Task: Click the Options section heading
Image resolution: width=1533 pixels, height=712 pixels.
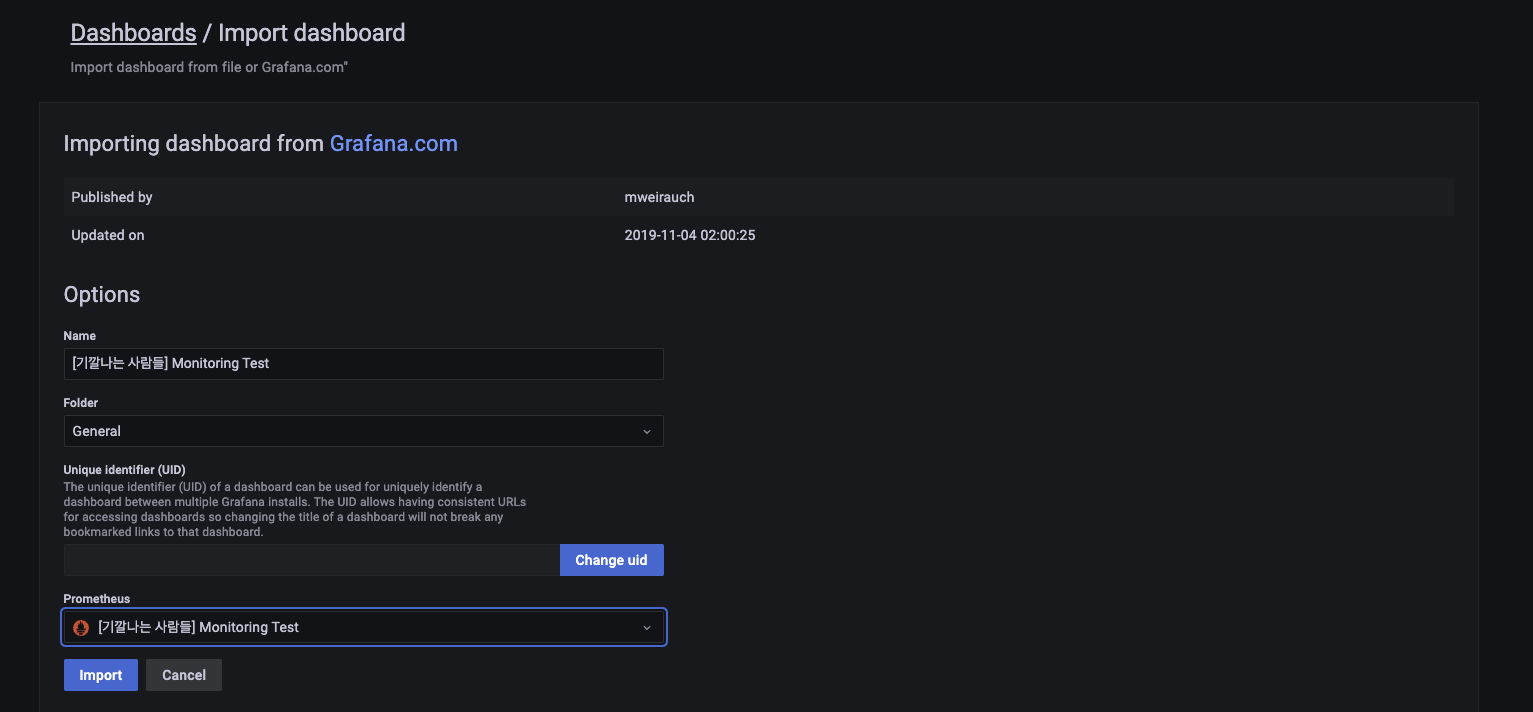Action: 102,294
